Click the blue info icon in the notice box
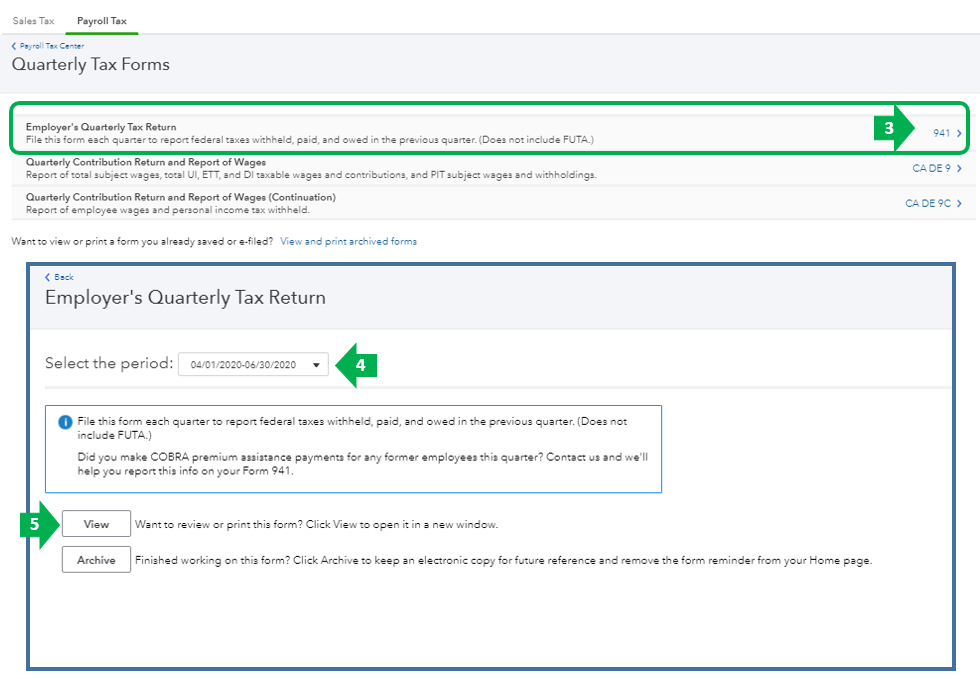 (x=65, y=422)
